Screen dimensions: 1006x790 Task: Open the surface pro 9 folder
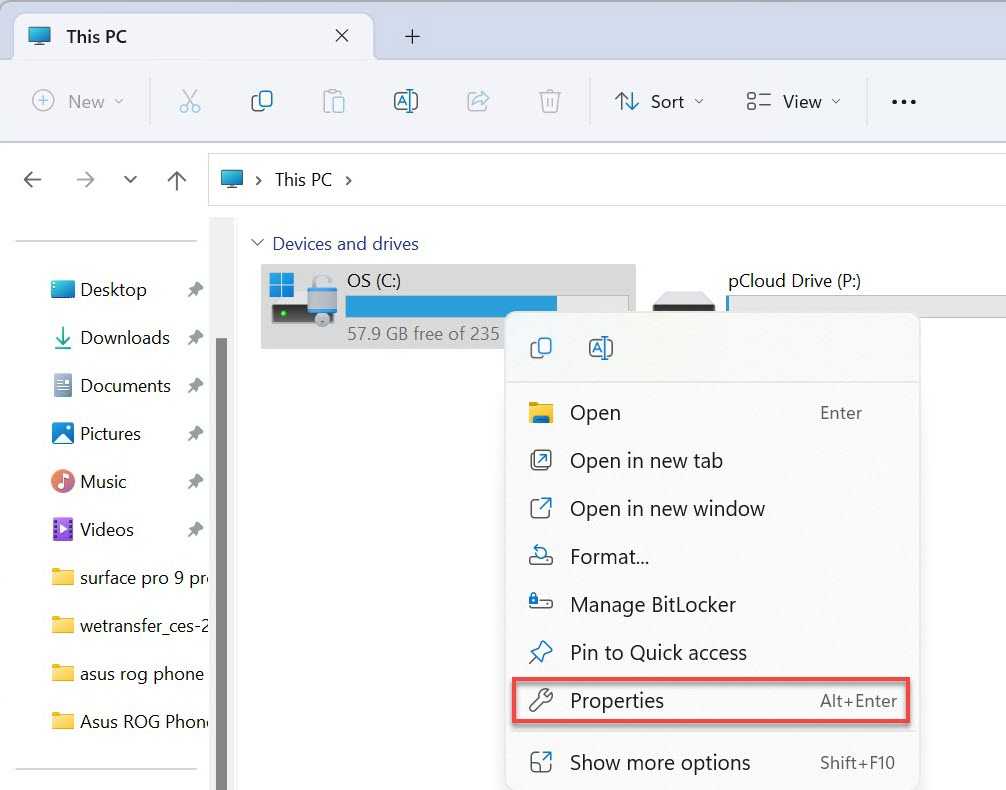[x=129, y=578]
